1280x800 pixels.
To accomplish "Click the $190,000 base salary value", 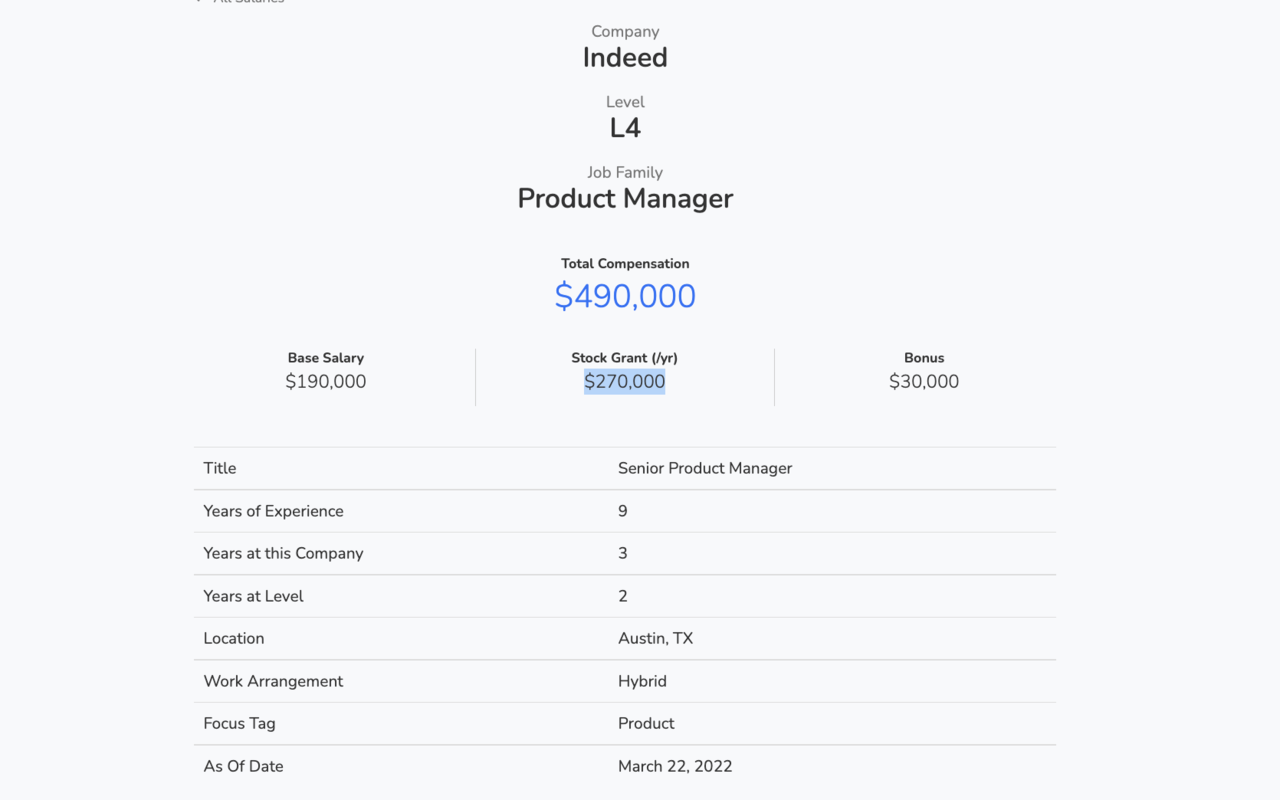I will [x=326, y=381].
